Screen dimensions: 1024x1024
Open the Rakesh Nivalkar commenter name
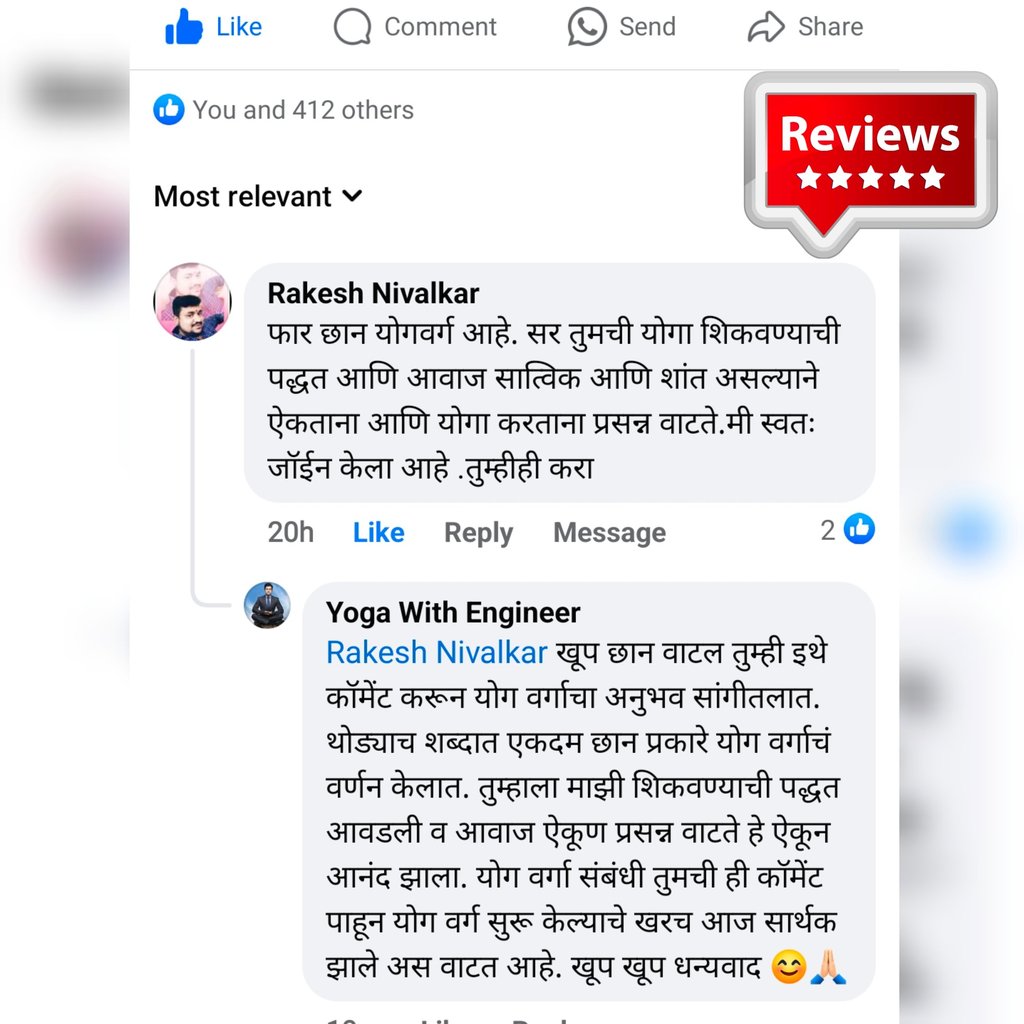point(373,293)
